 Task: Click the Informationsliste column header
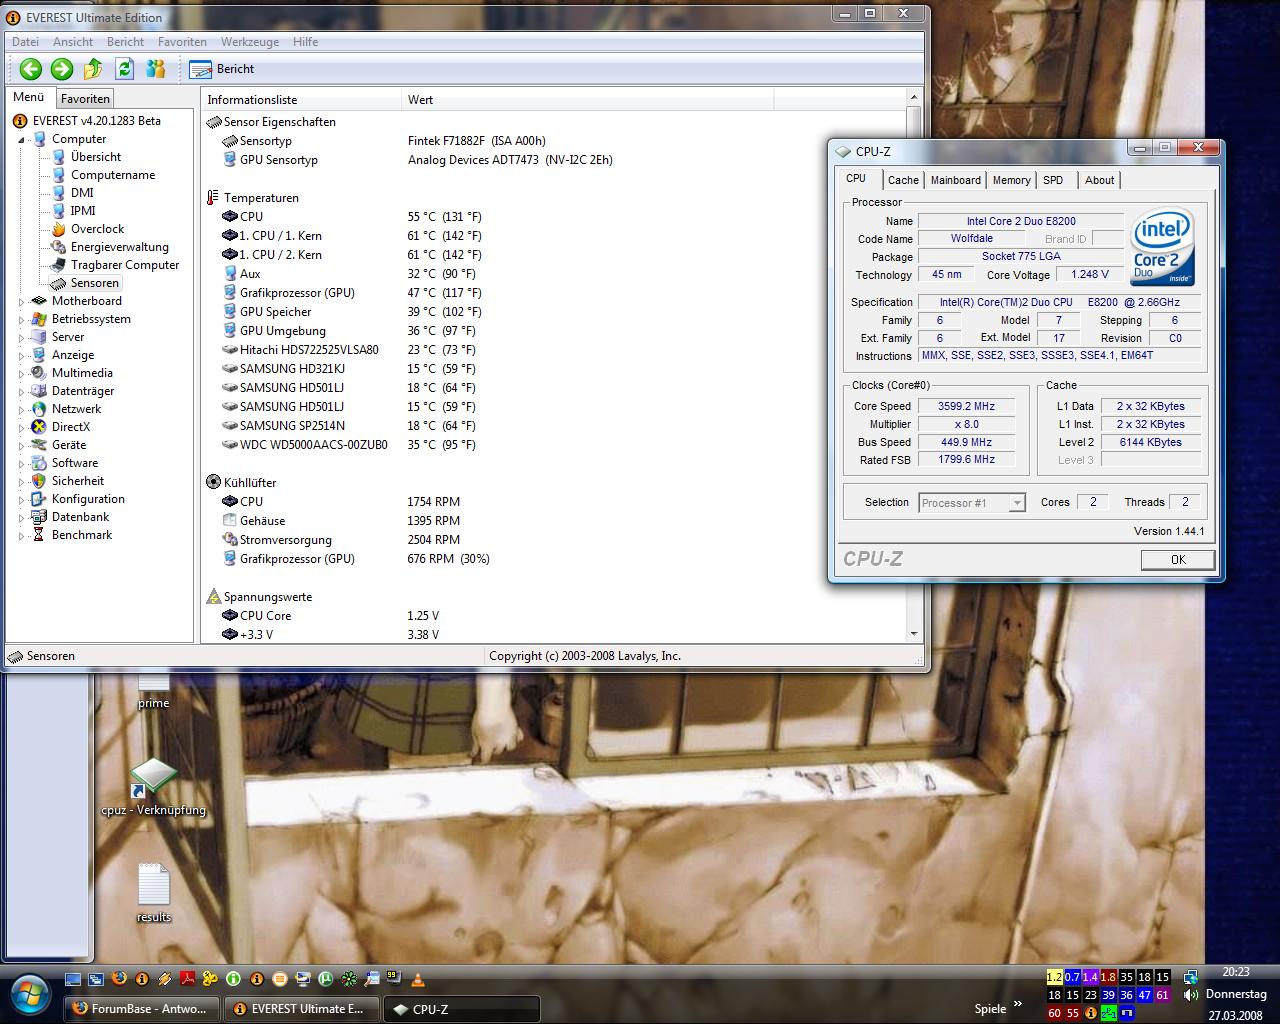[301, 100]
